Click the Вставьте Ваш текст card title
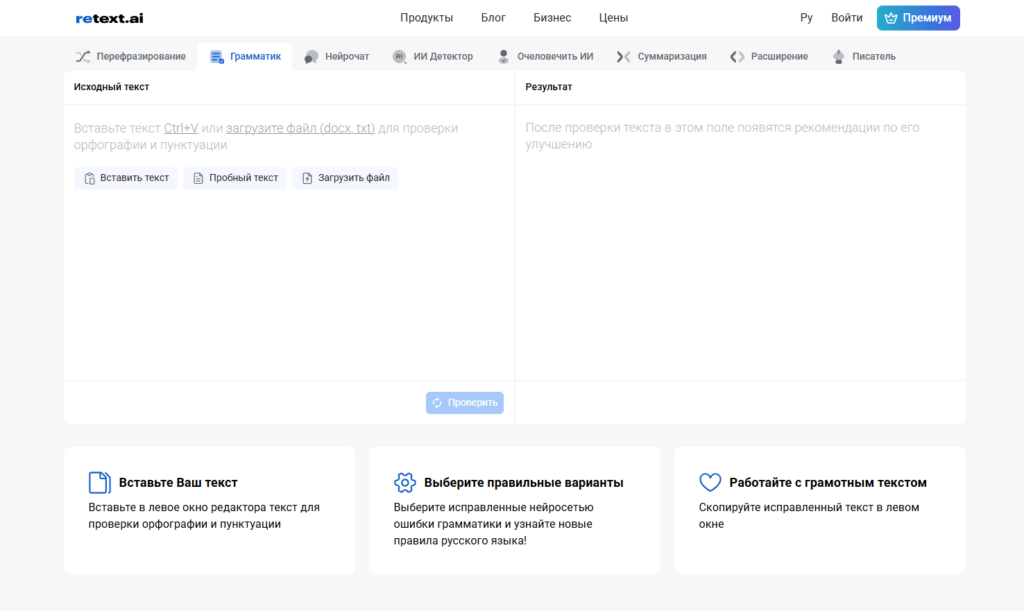Image resolution: width=1024 pixels, height=611 pixels. coord(178,482)
